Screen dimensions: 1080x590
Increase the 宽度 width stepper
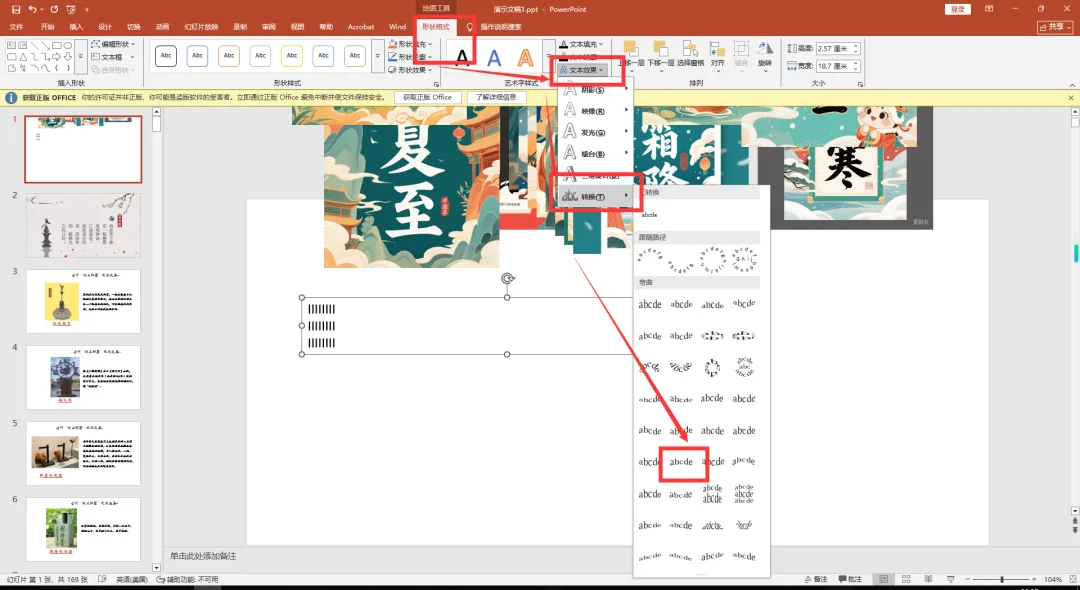pos(856,63)
